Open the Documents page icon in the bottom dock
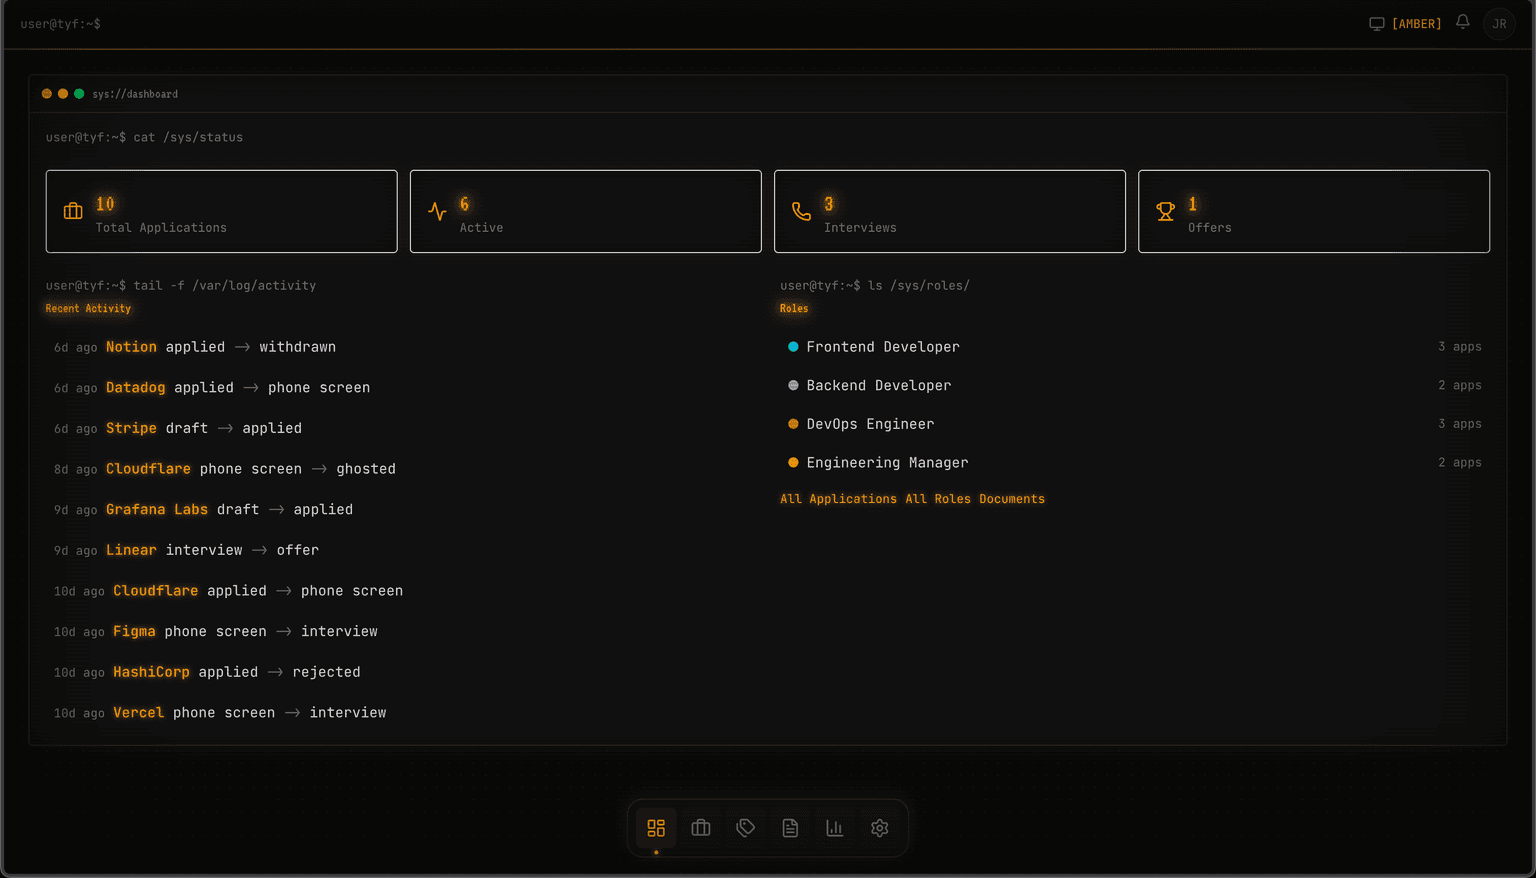 pyautogui.click(x=789, y=827)
